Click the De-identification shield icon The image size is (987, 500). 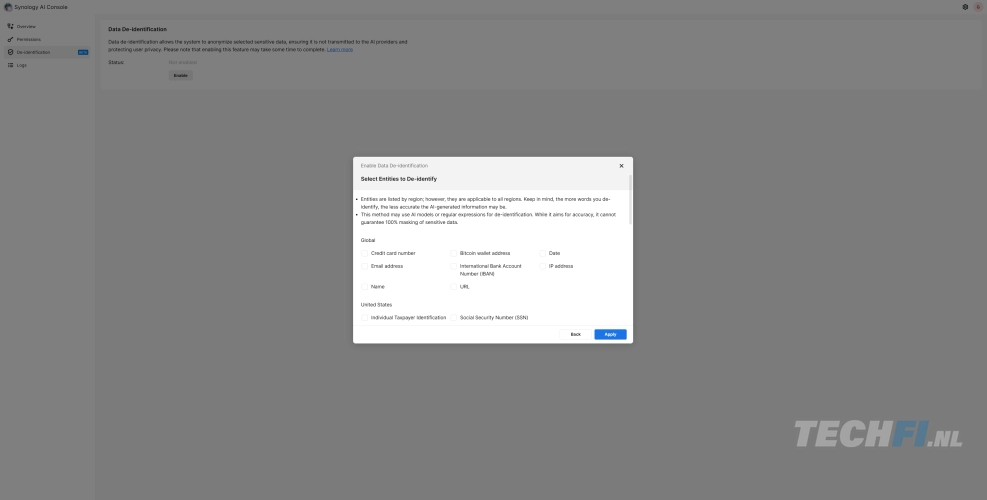[11, 52]
